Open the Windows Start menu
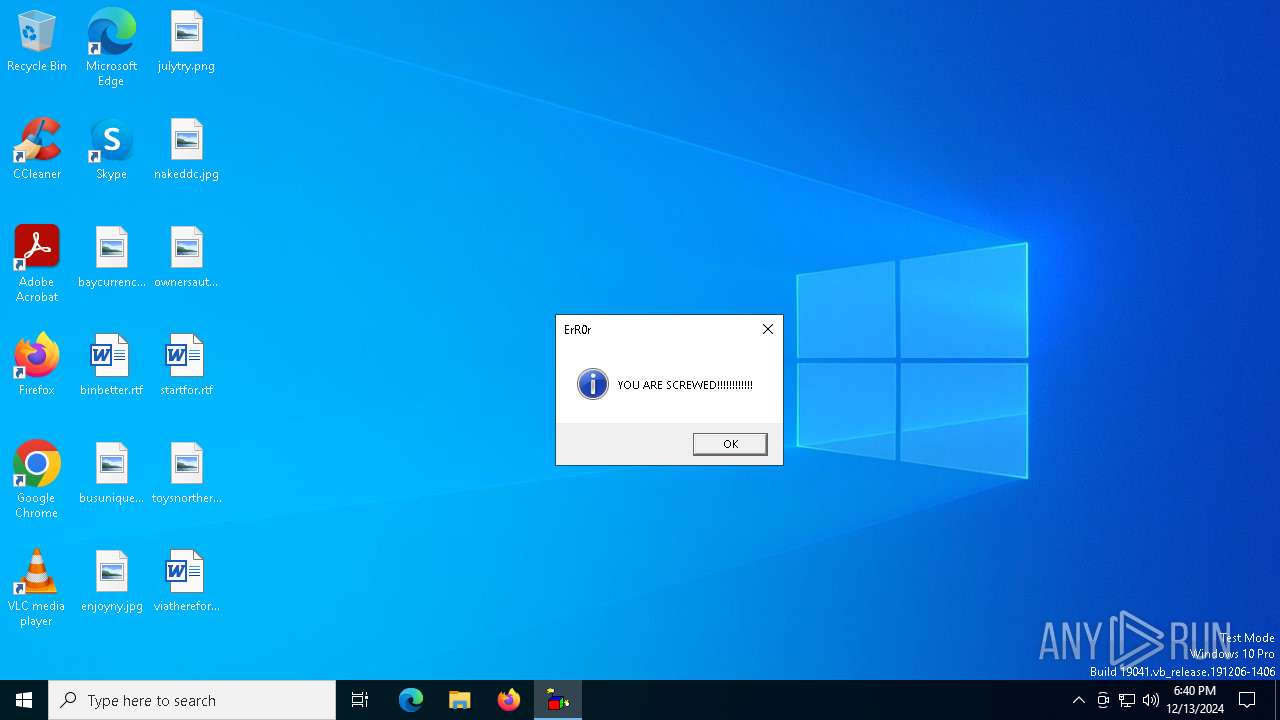The image size is (1280, 720). coord(24,700)
